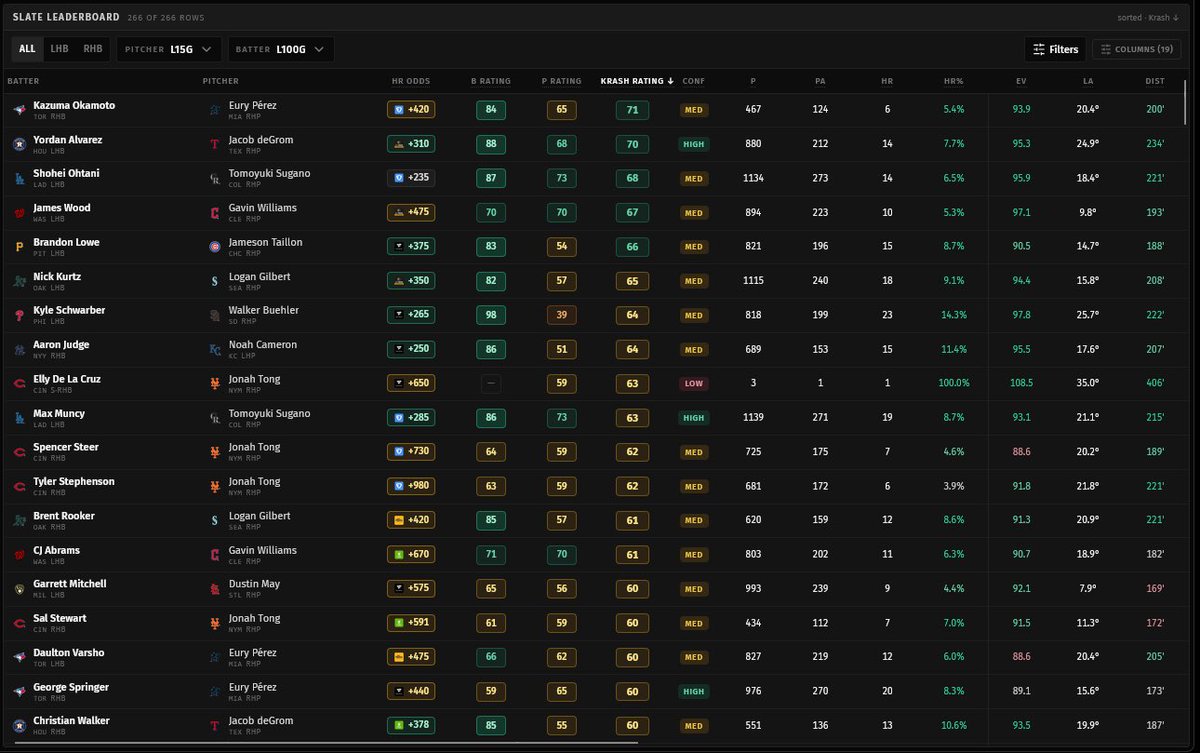
Task: Click +235 odds for Shohei Ohtani
Action: click(x=411, y=178)
